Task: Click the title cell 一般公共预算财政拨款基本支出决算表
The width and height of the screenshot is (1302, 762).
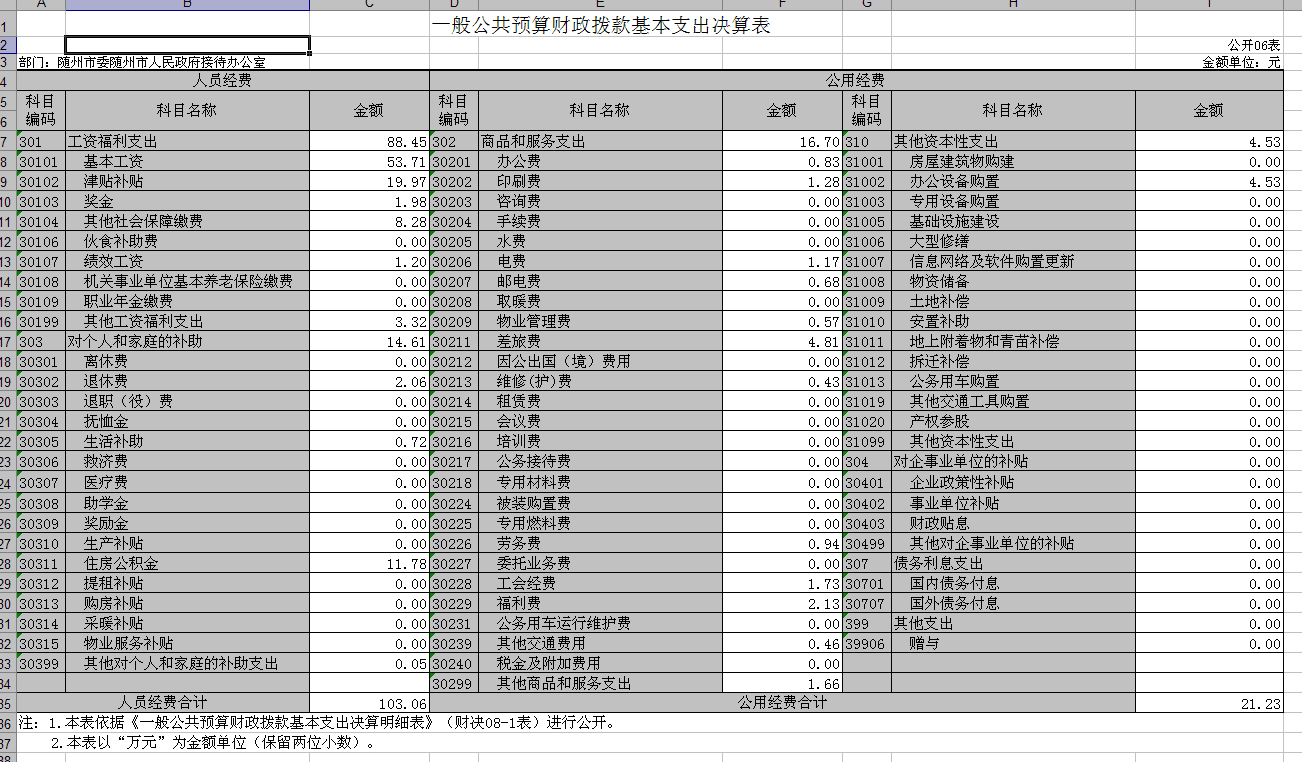Action: 600,26
